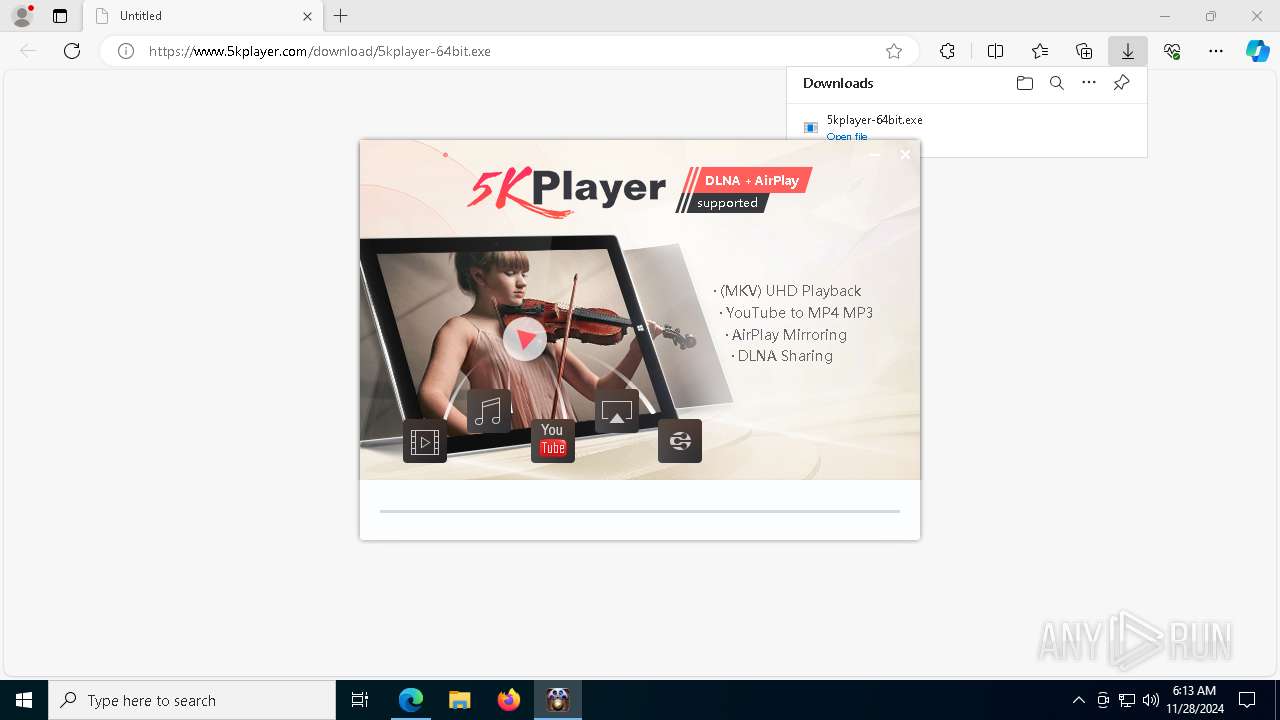The height and width of the screenshot is (720, 1280).
Task: Refresh the page
Action: pos(72,51)
